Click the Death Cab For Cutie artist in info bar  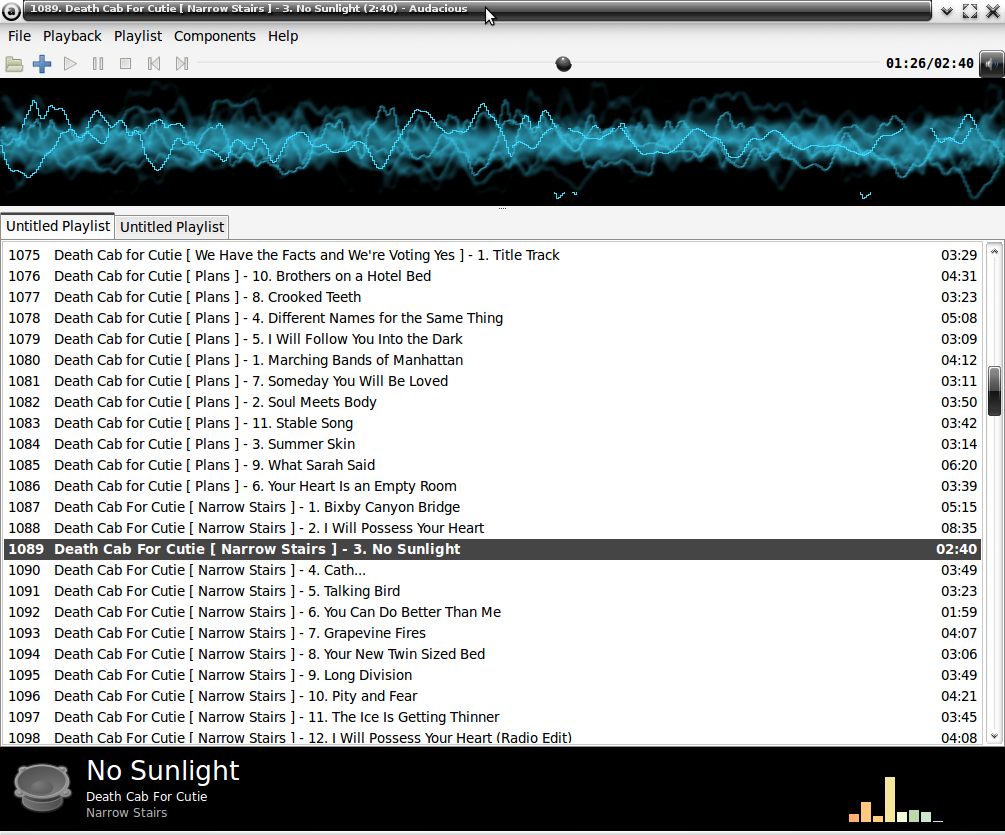[147, 797]
